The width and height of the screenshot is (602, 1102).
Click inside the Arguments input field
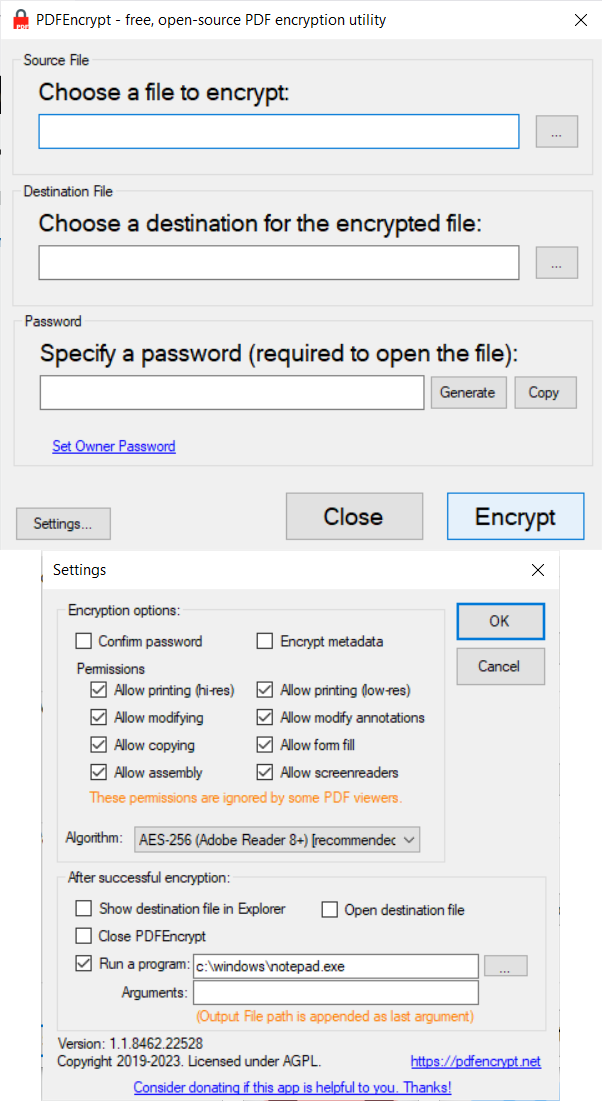point(335,993)
